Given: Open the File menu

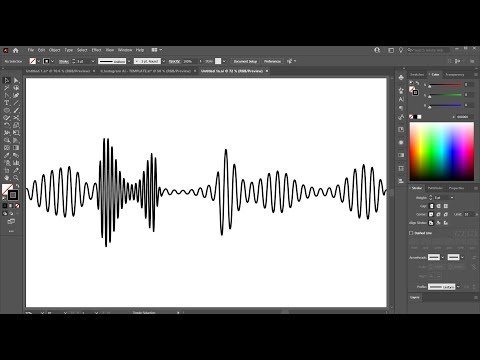Looking at the screenshot, I should (x=31, y=50).
